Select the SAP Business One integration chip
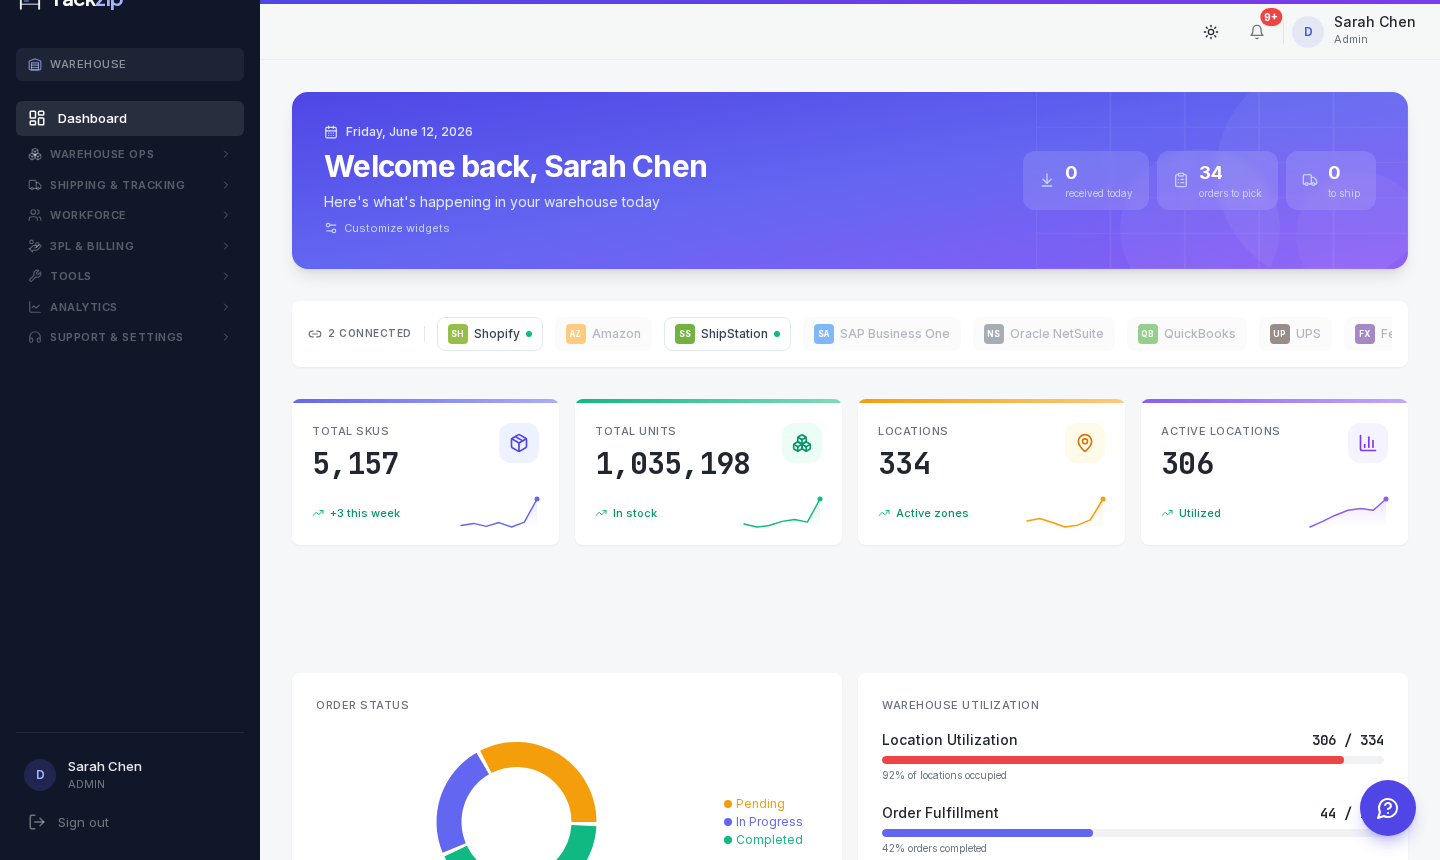This screenshot has height=860, width=1440. point(882,334)
